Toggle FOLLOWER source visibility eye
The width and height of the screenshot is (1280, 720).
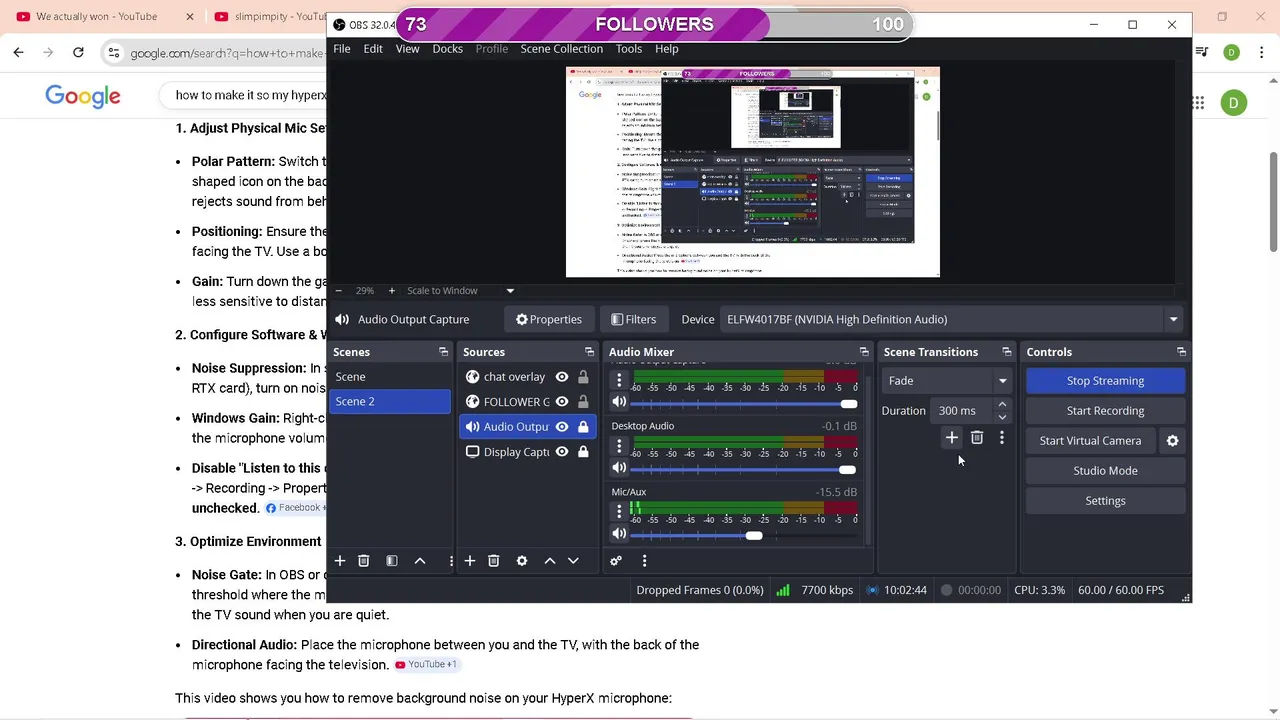[562, 402]
